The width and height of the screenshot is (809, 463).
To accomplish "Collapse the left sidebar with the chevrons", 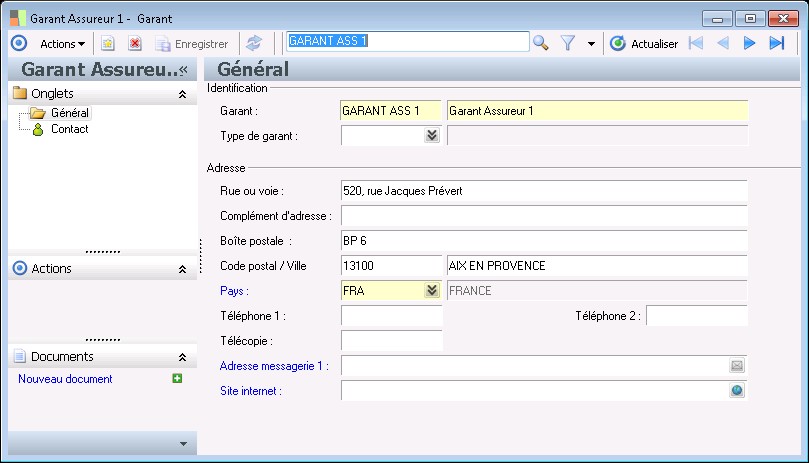I will (x=184, y=70).
